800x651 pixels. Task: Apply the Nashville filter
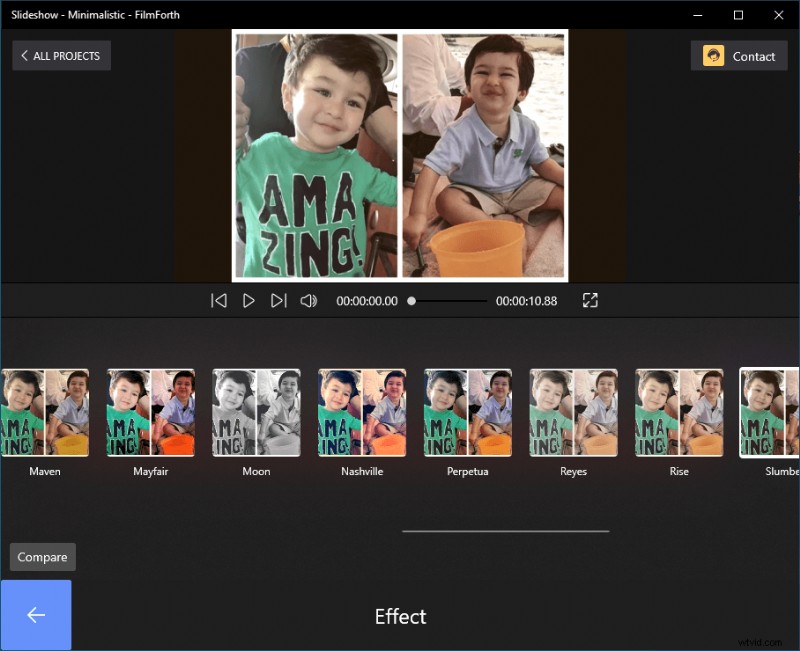[361, 411]
